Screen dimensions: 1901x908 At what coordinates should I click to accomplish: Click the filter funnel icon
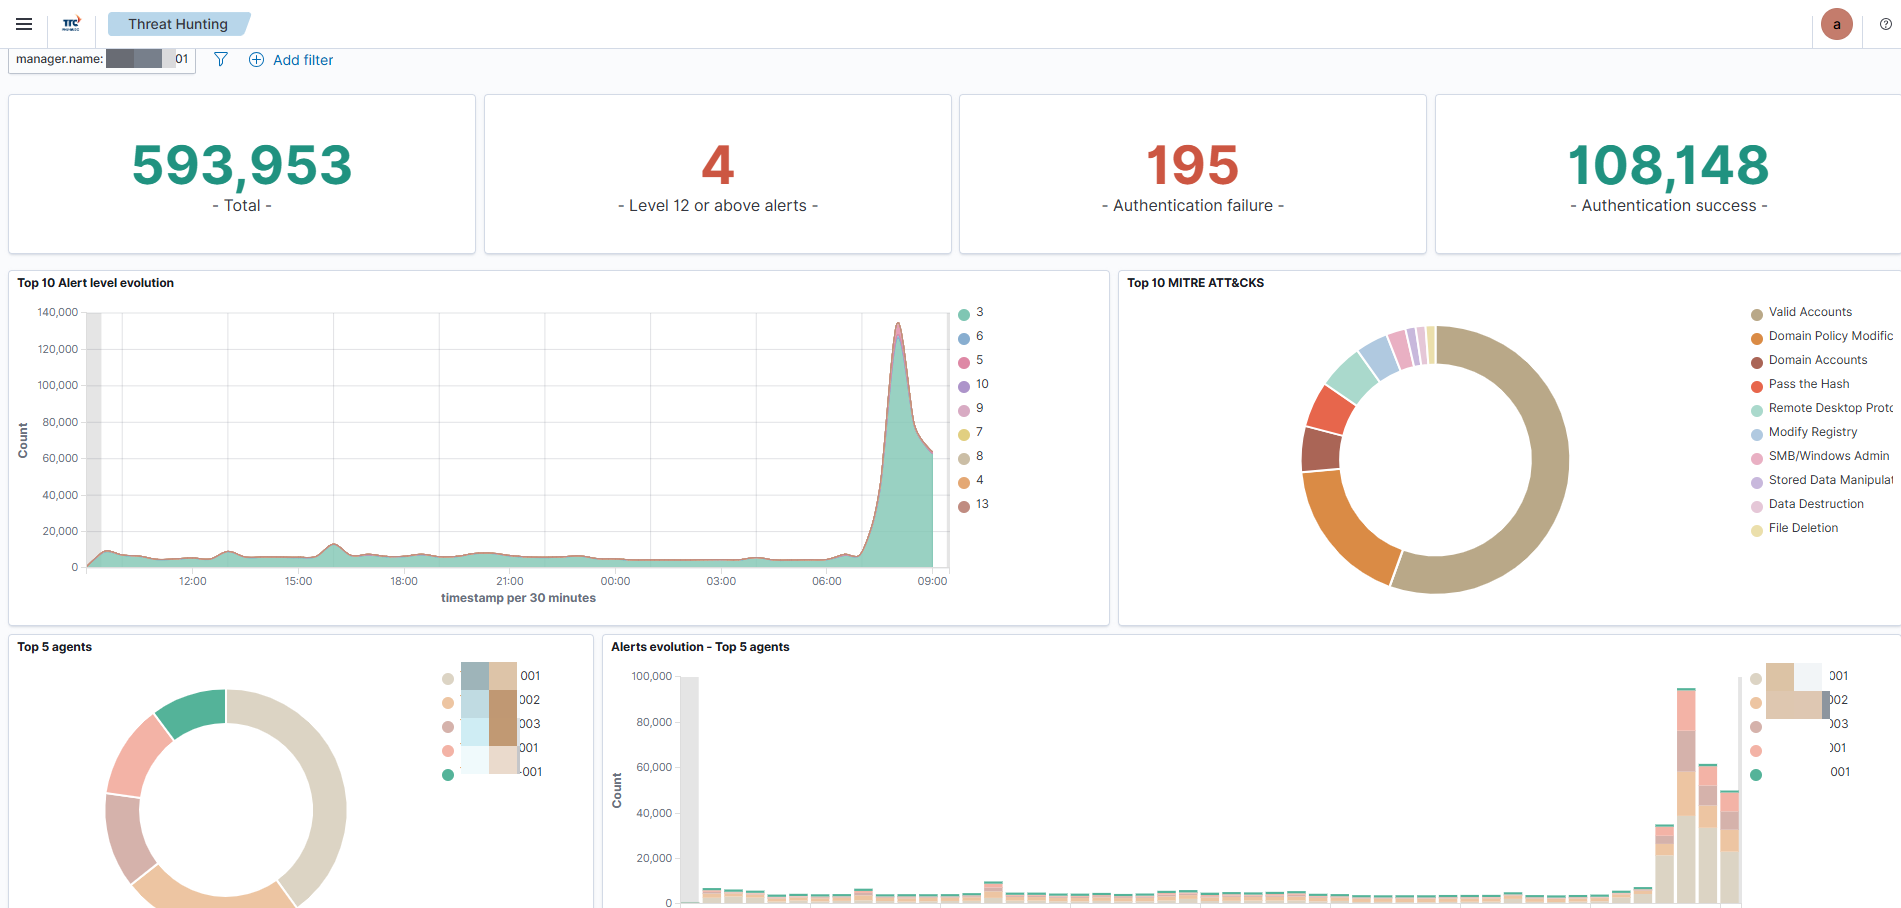pos(221,60)
